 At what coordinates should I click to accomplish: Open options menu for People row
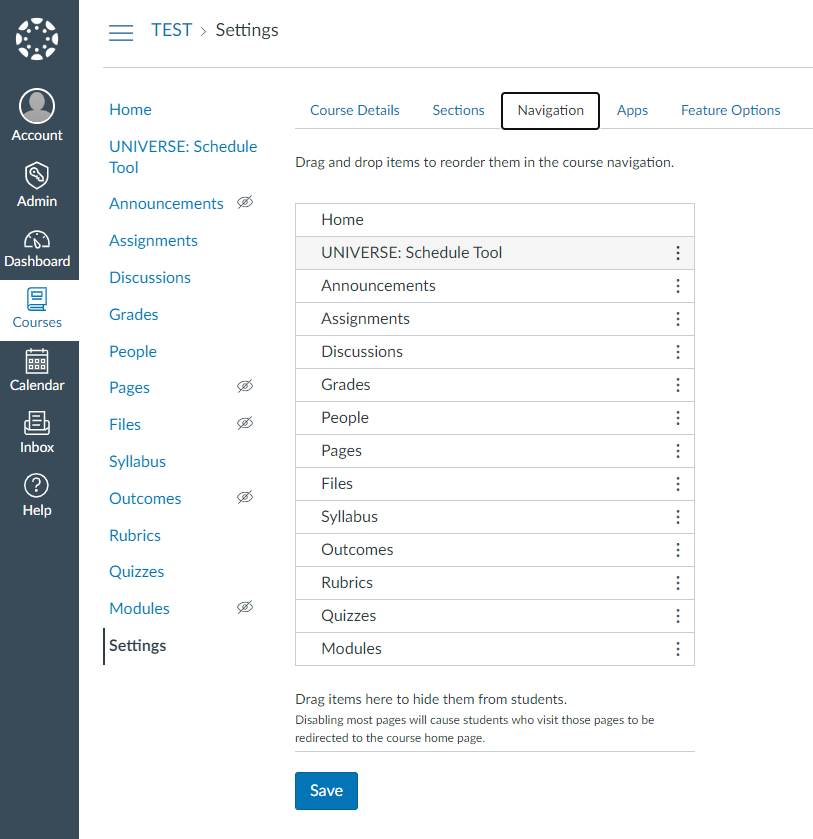click(678, 418)
